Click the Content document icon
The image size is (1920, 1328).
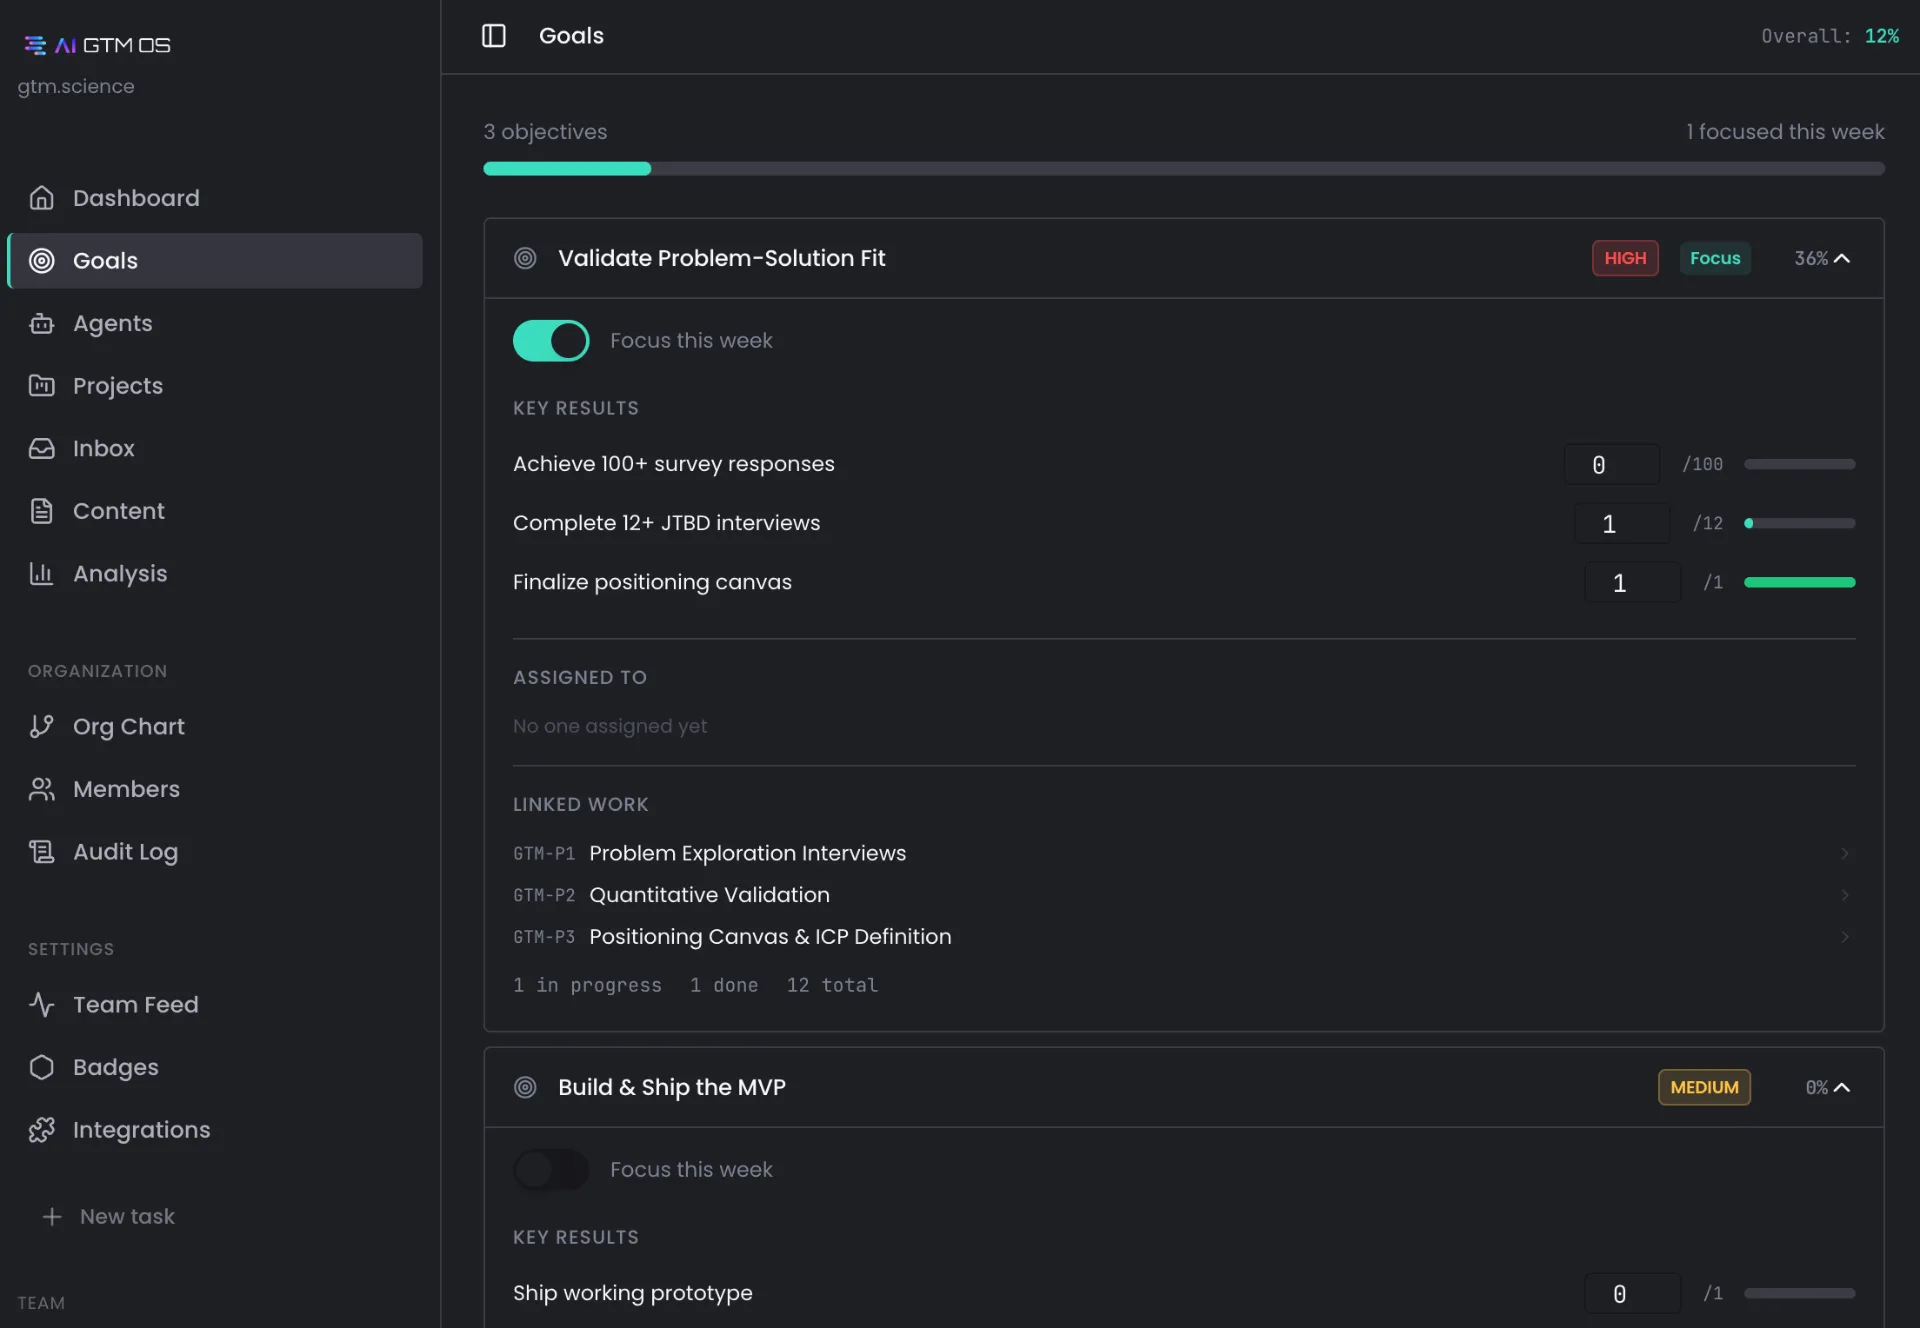click(x=41, y=511)
